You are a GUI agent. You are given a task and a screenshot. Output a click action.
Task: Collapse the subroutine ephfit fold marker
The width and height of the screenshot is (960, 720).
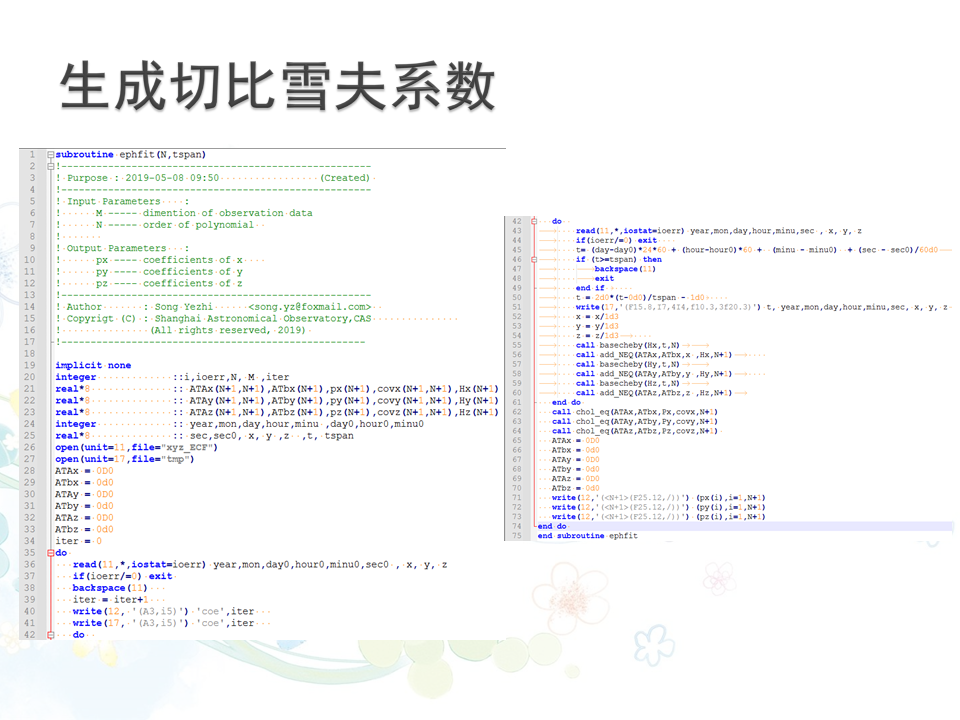pyautogui.click(x=51, y=155)
